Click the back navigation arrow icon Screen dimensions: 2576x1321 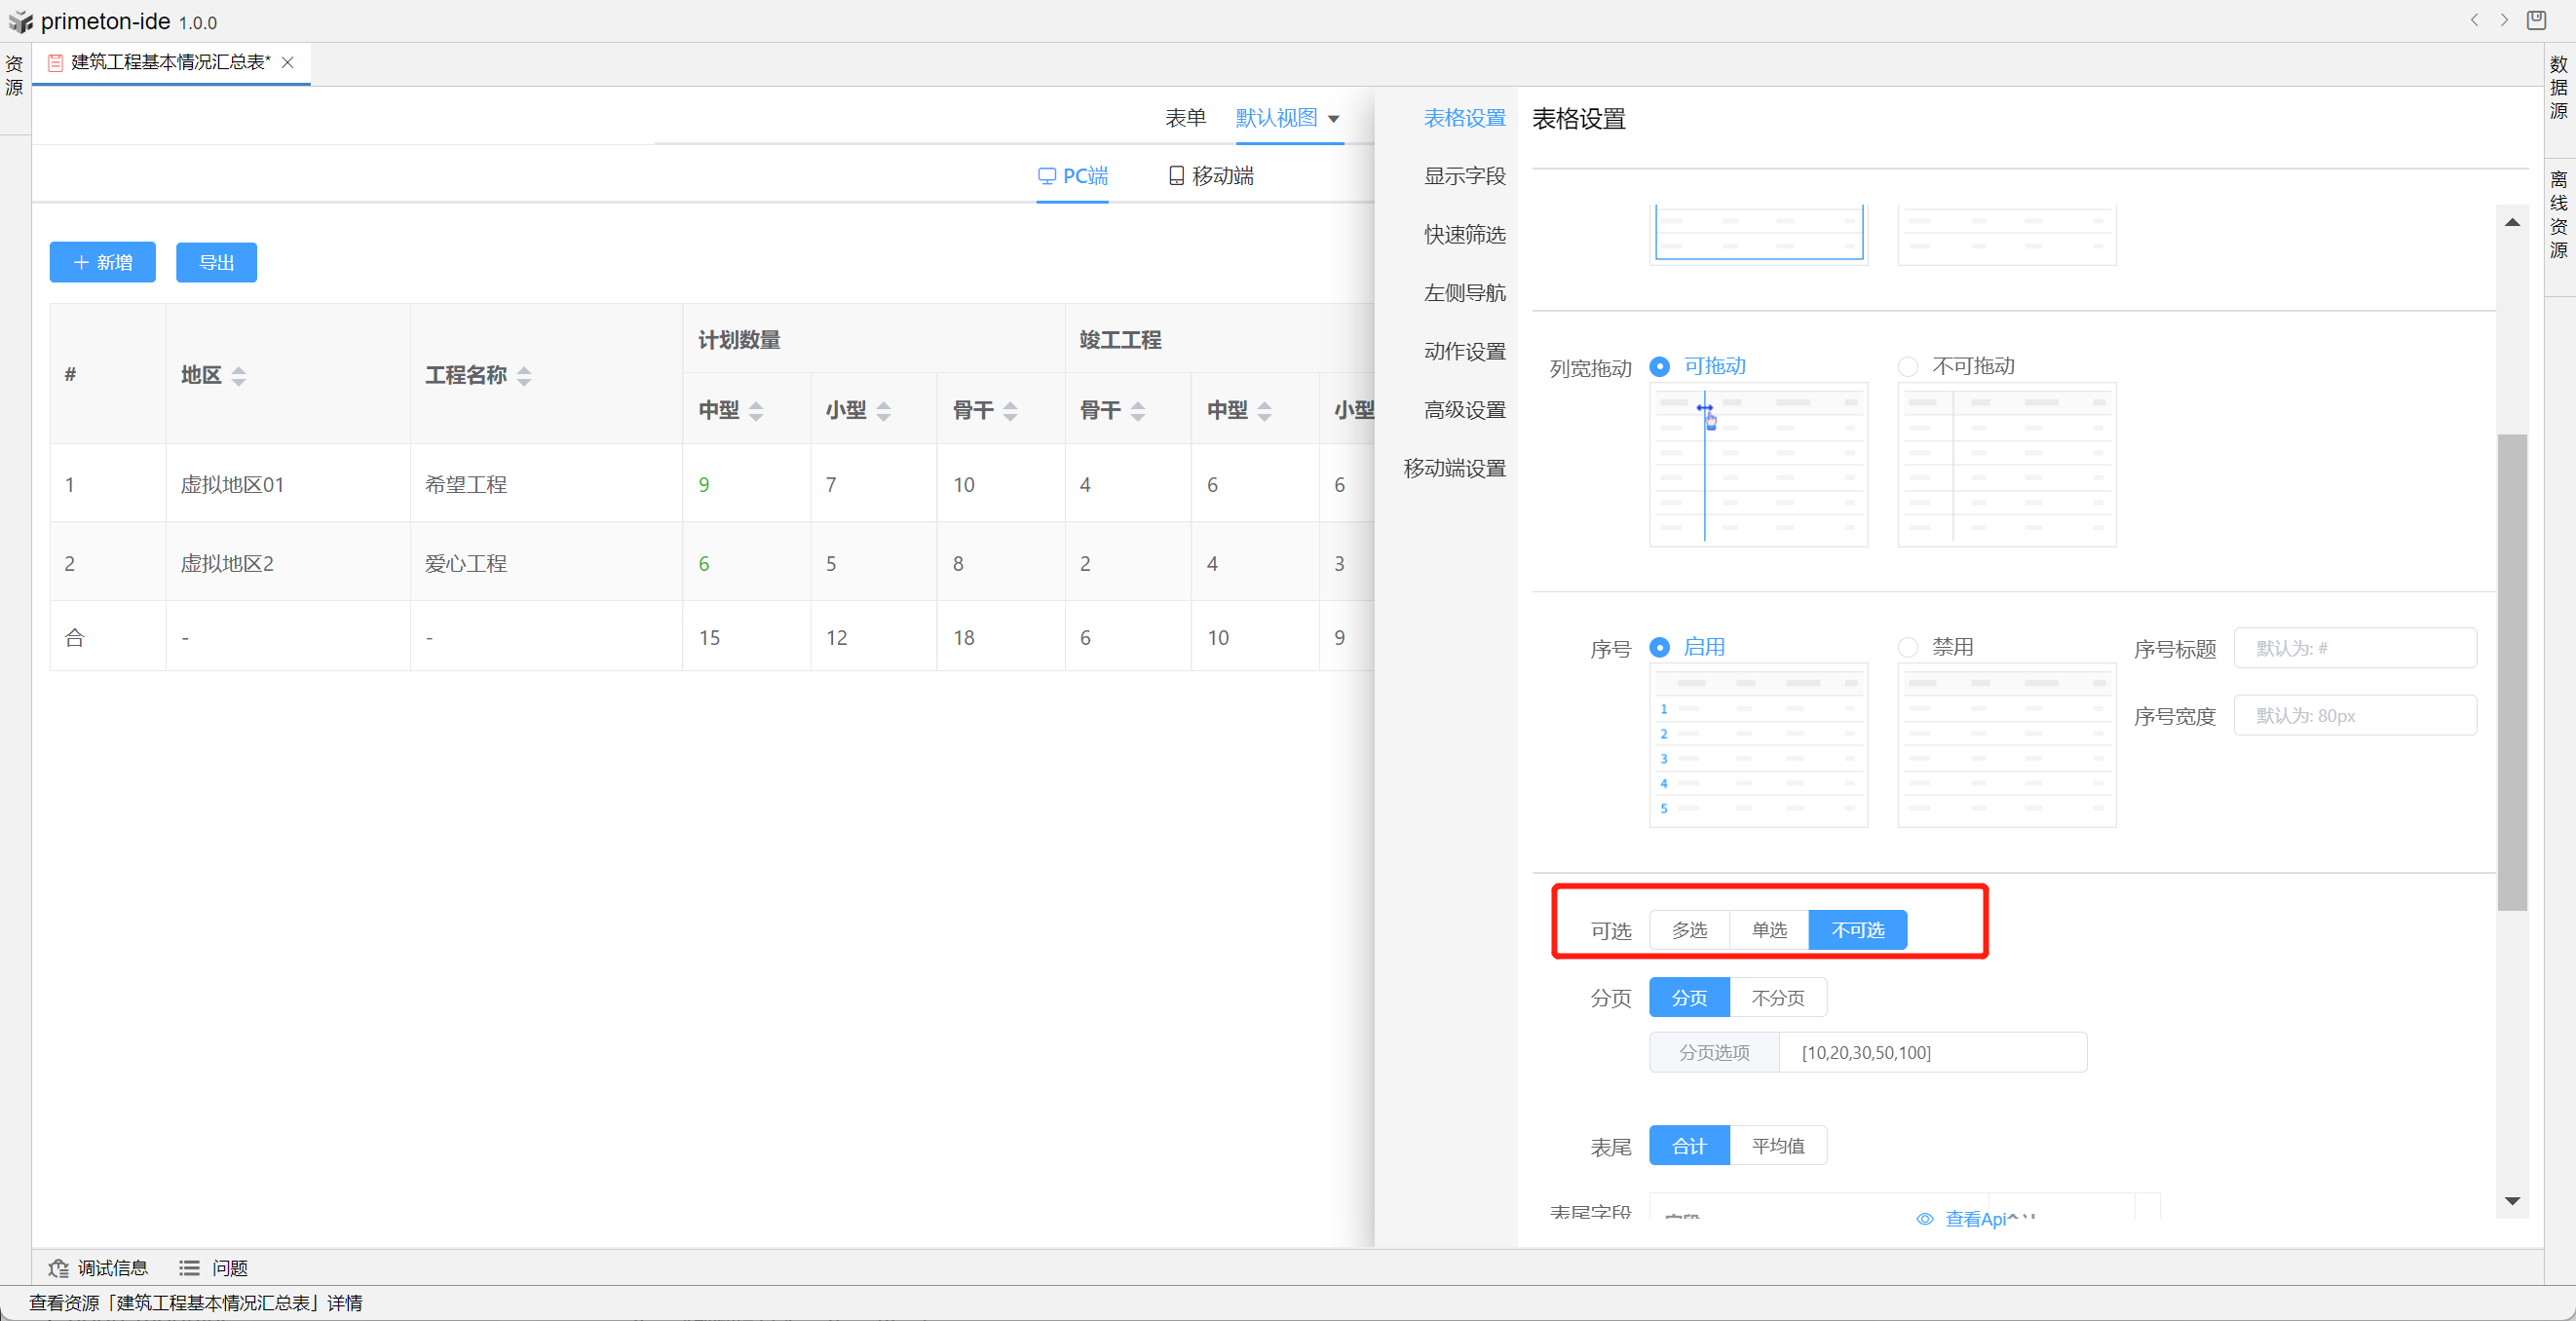(2474, 20)
